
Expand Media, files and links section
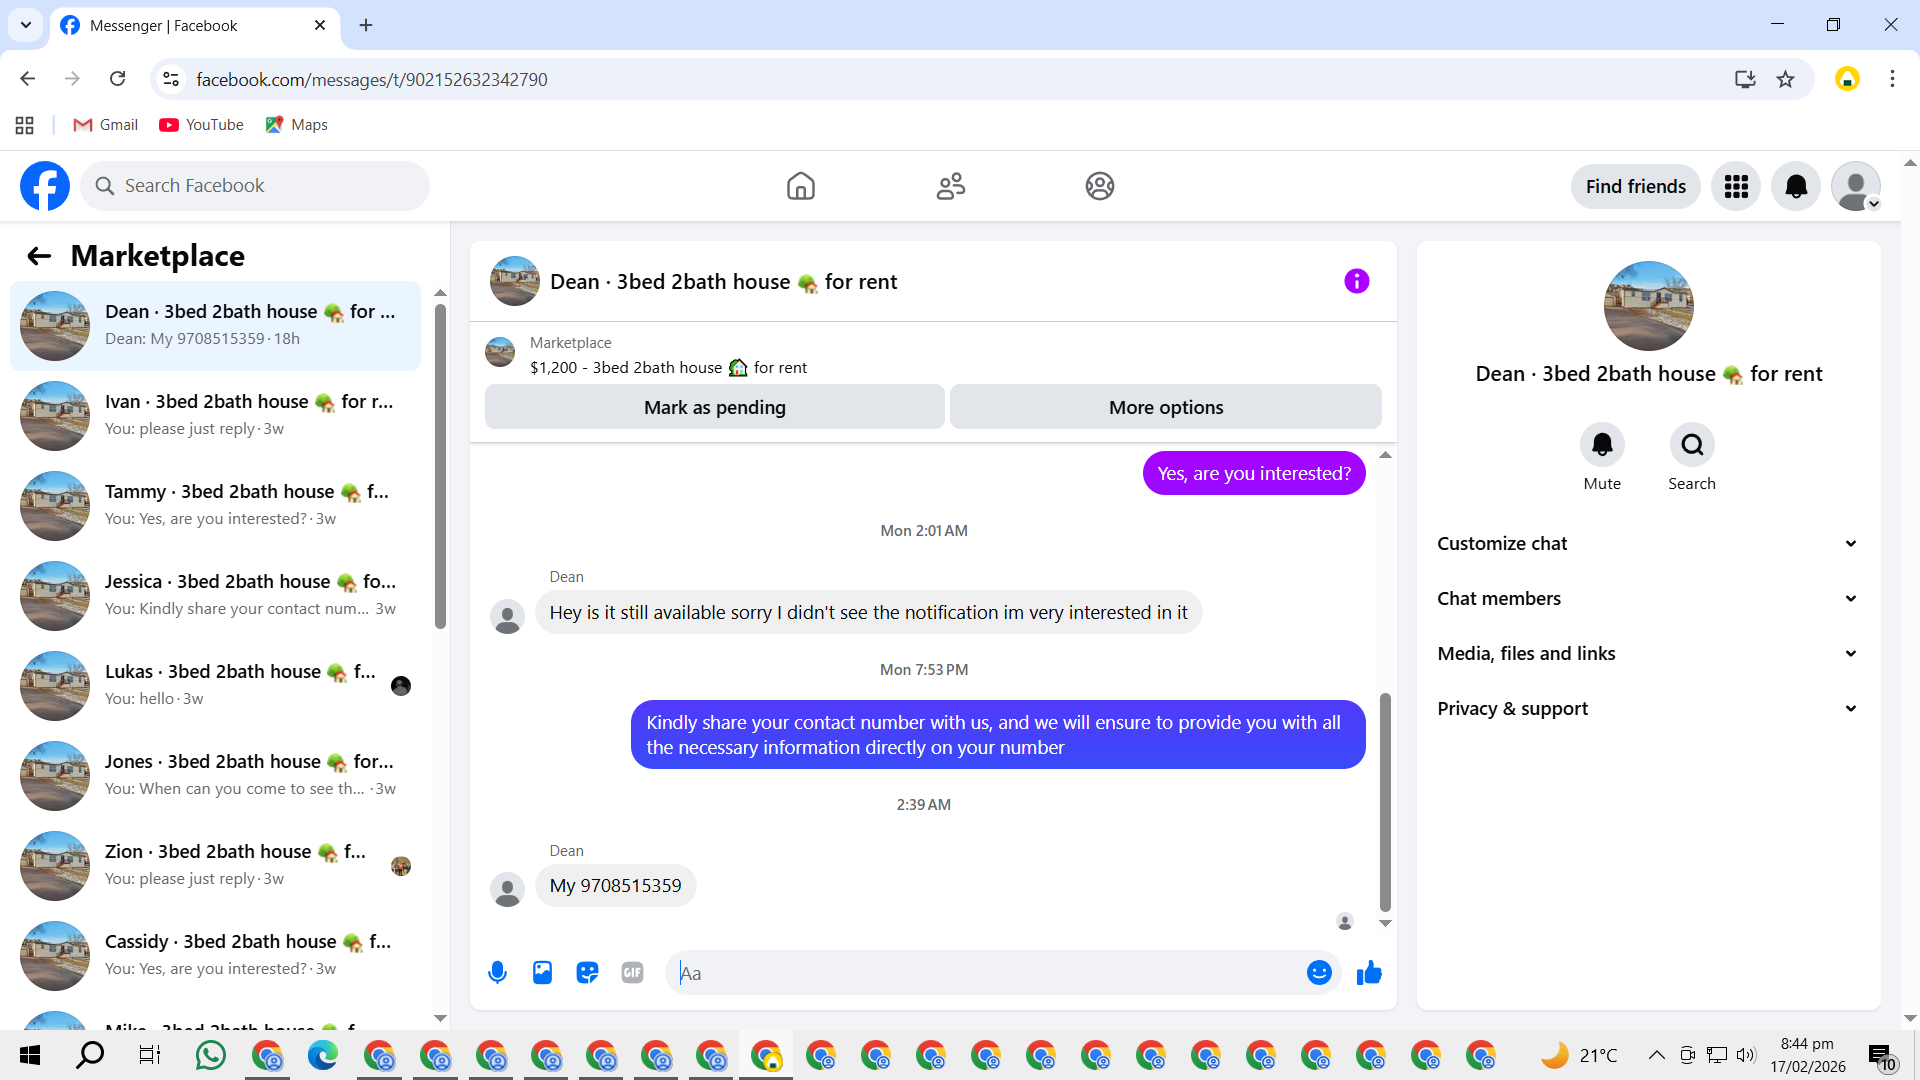click(x=1648, y=654)
